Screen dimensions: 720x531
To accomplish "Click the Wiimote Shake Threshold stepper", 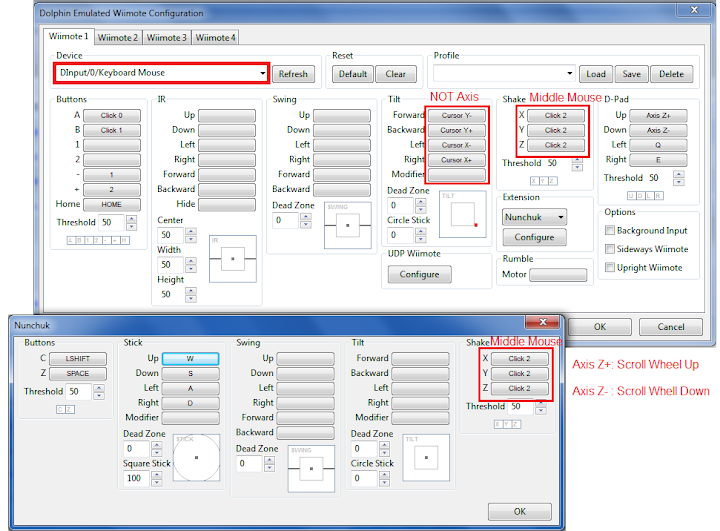I will click(578, 164).
